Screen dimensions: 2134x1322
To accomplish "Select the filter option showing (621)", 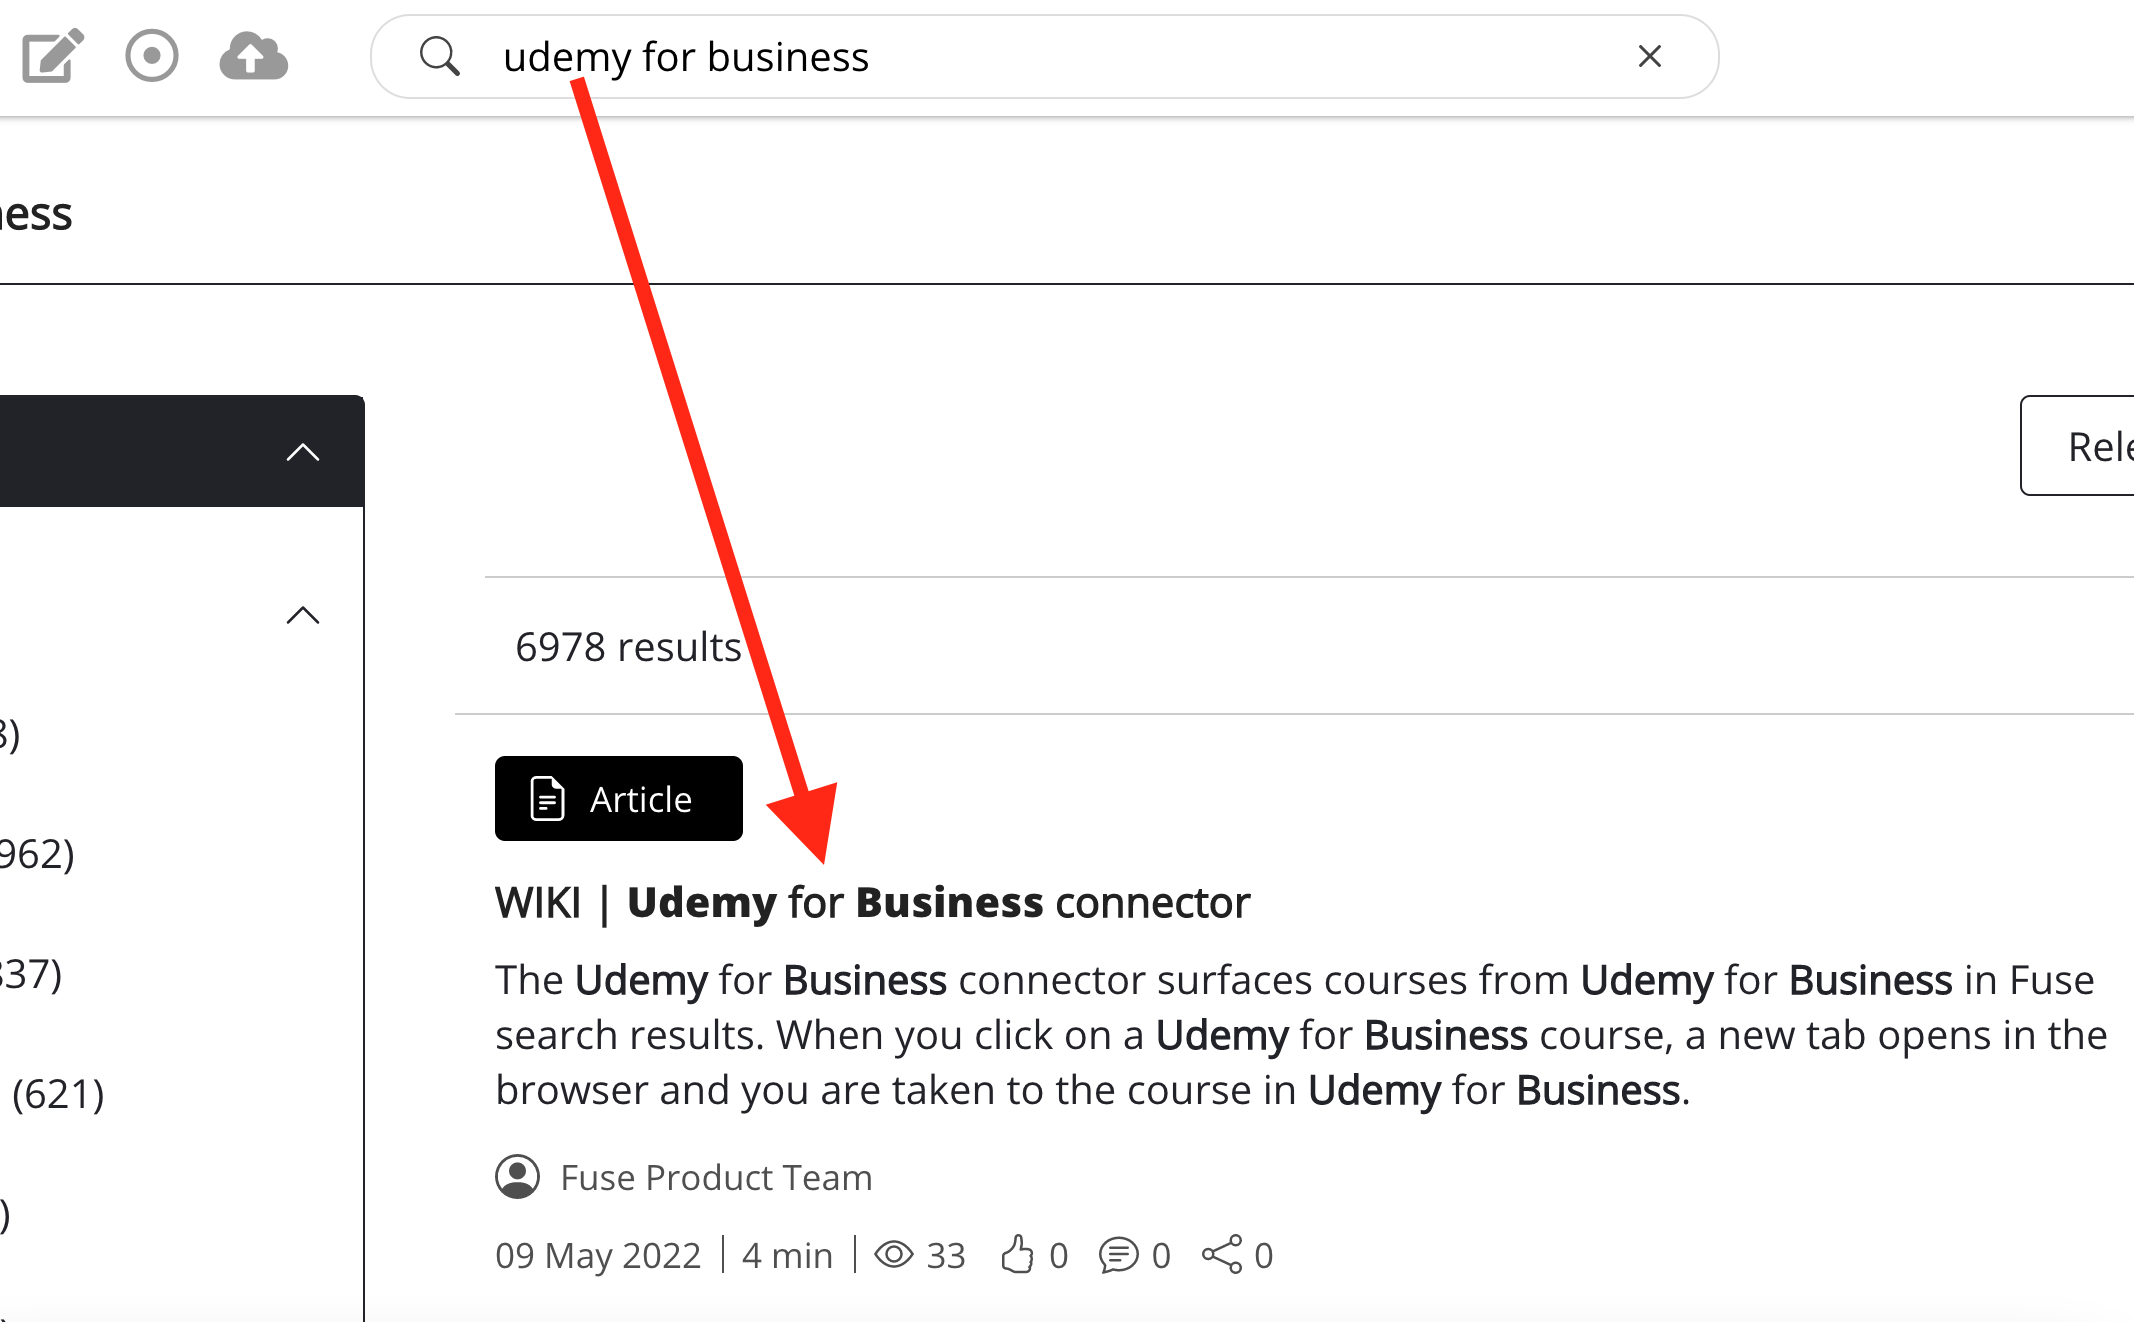I will coord(58,1094).
